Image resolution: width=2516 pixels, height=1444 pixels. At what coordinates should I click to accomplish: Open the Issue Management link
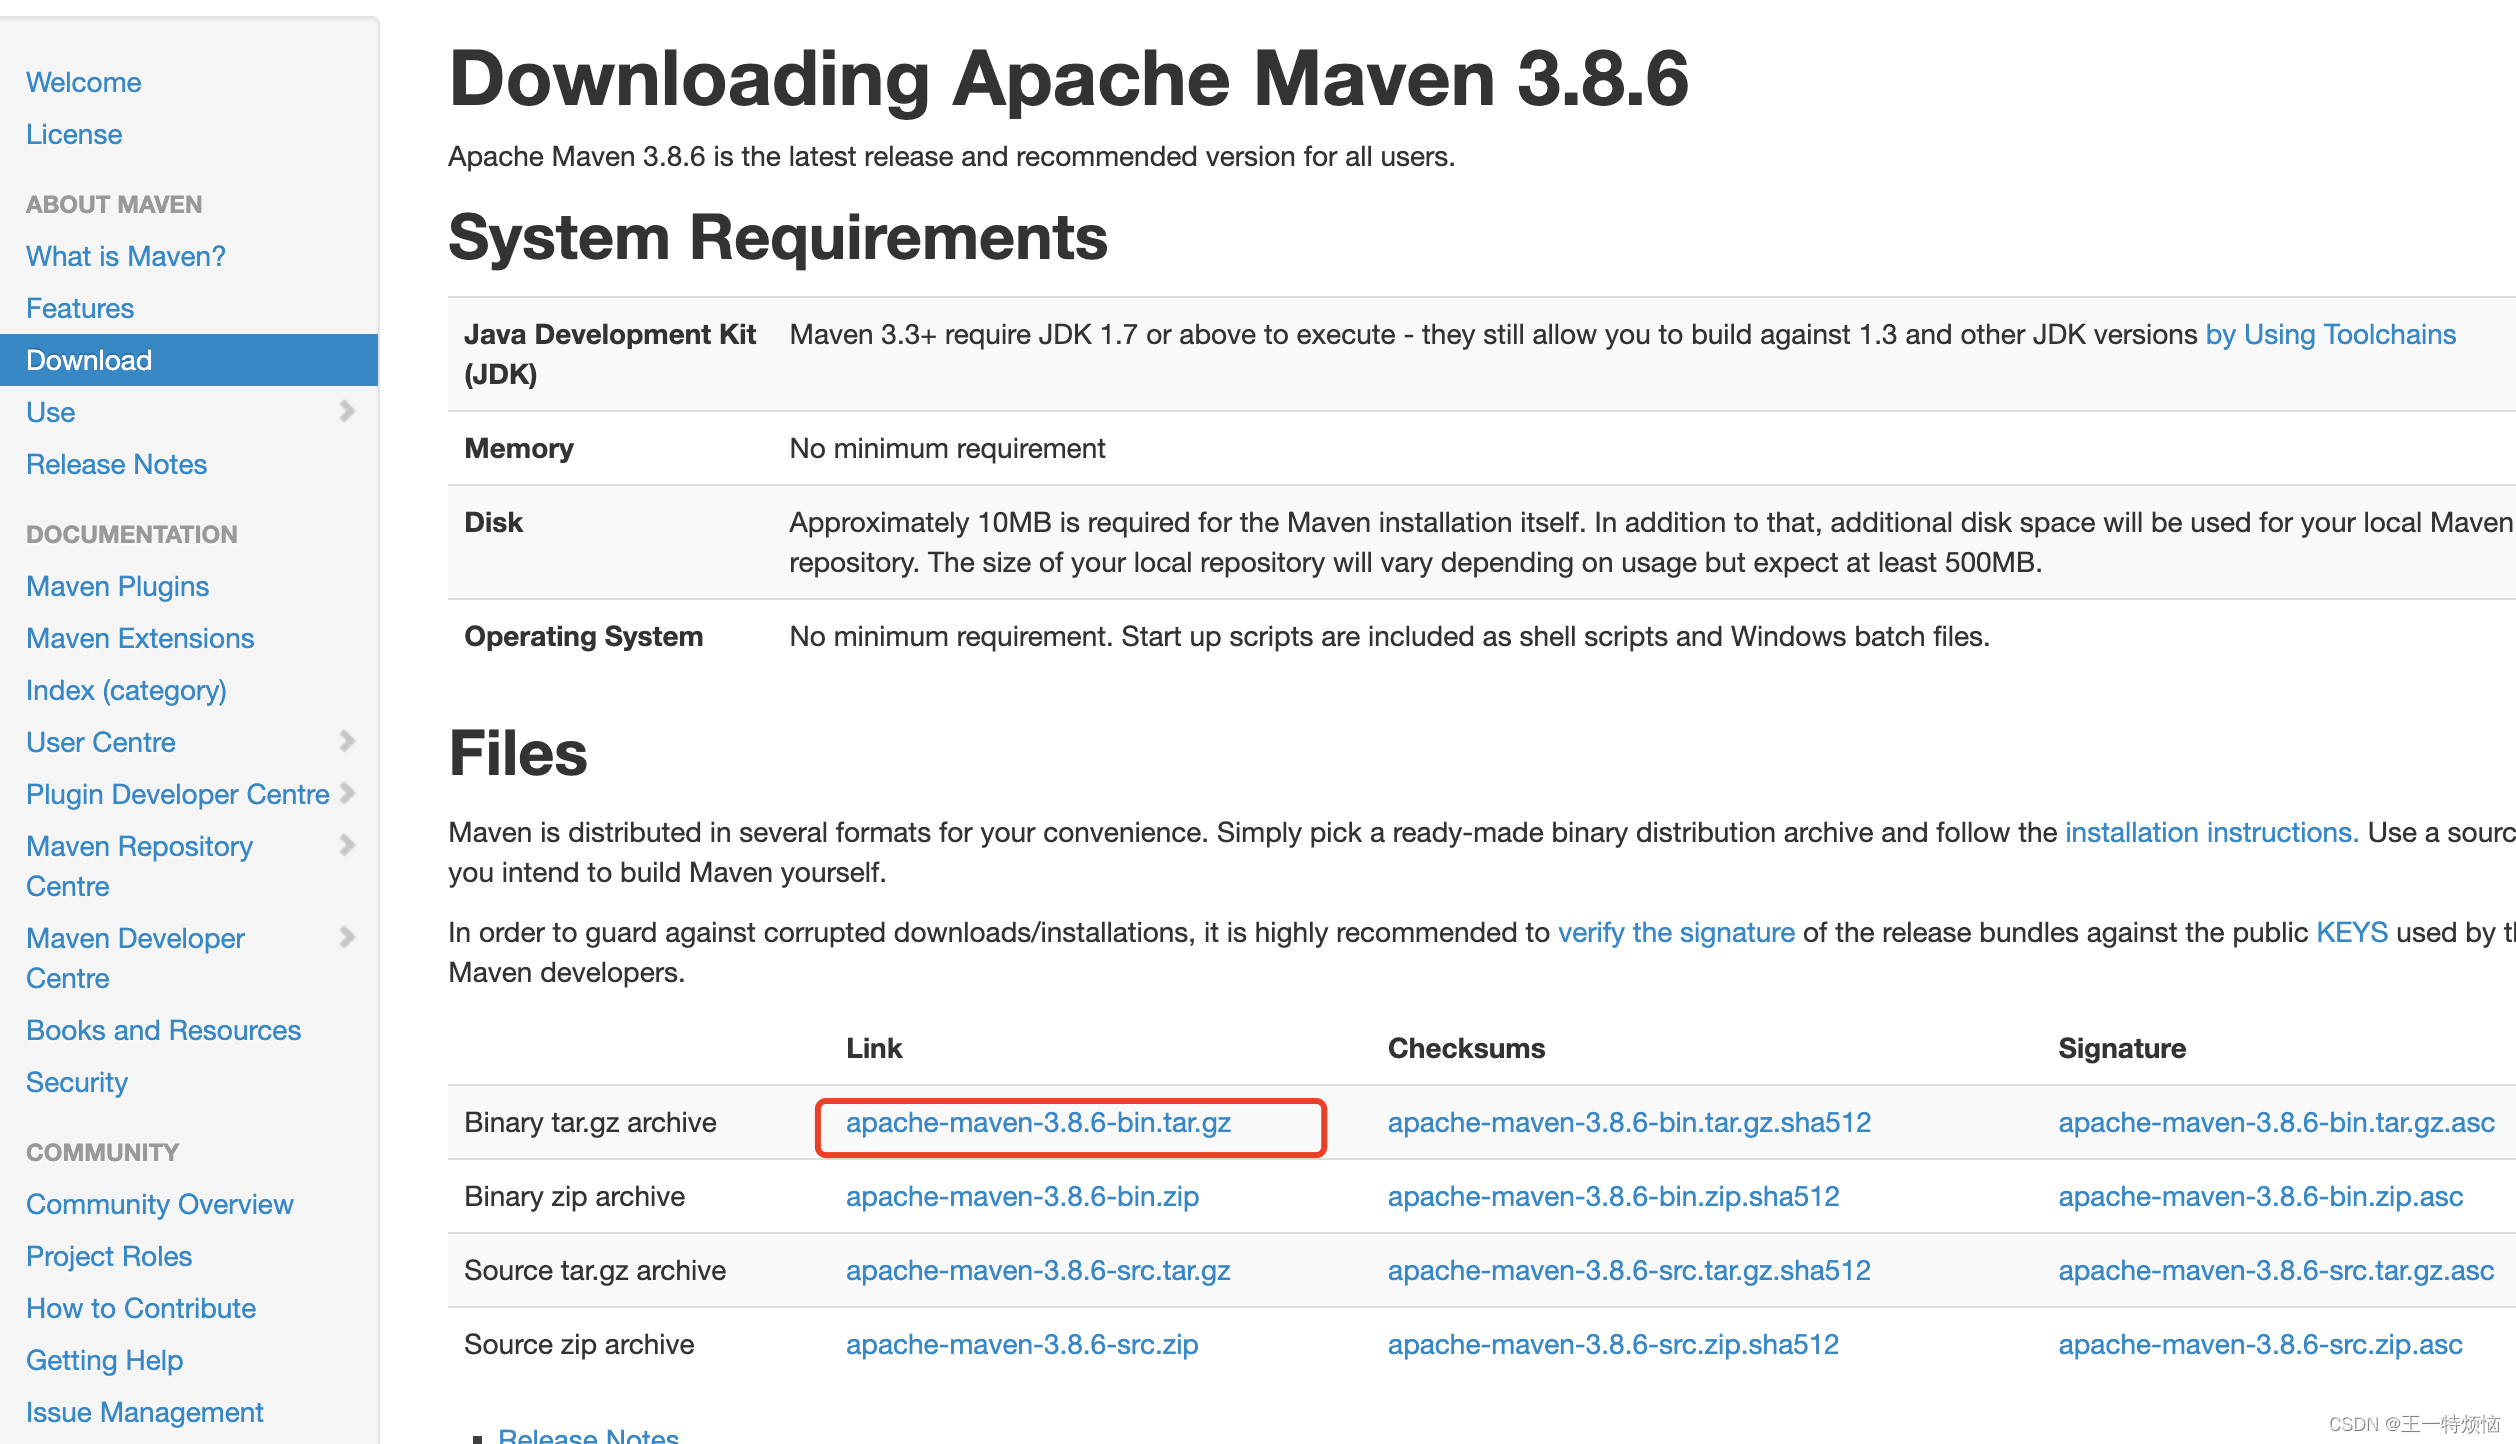[x=144, y=1412]
